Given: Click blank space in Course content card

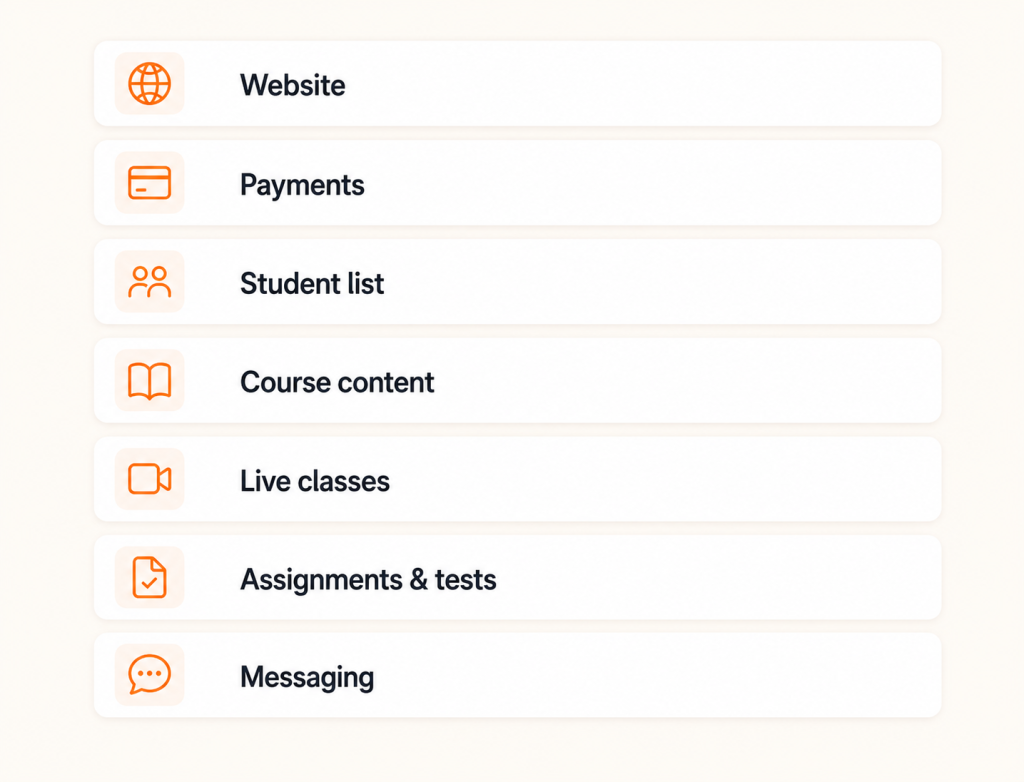Looking at the screenshot, I should point(653,380).
